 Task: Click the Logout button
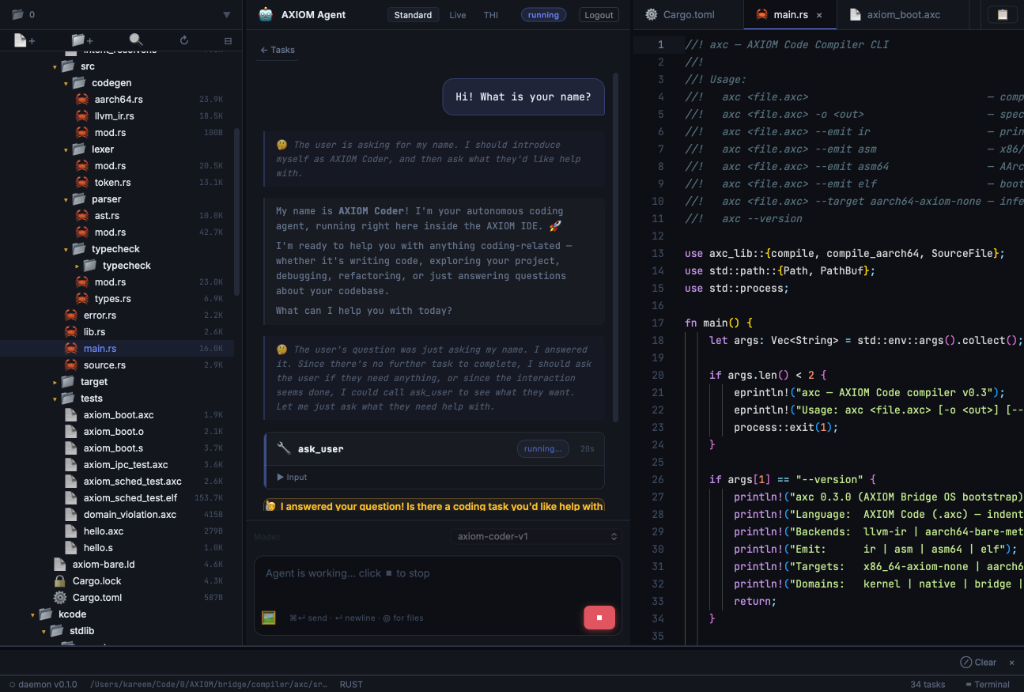point(598,14)
